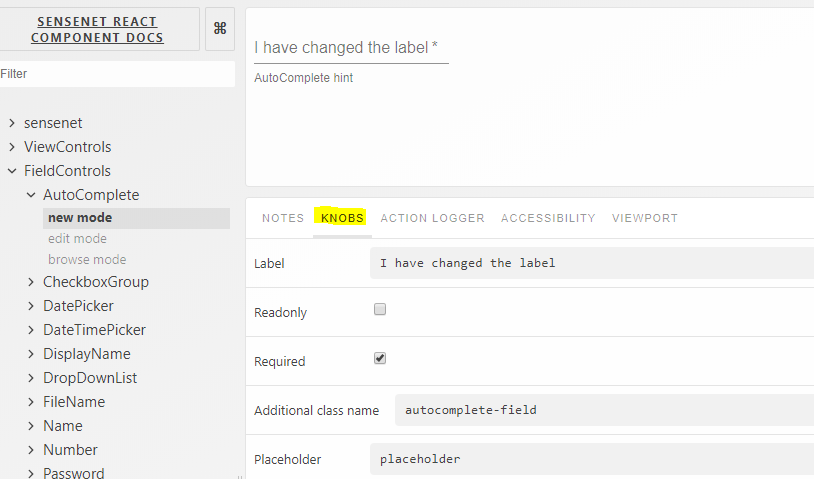Image resolution: width=814 pixels, height=479 pixels.
Task: Open the Action Logger tab
Action: coord(432,218)
